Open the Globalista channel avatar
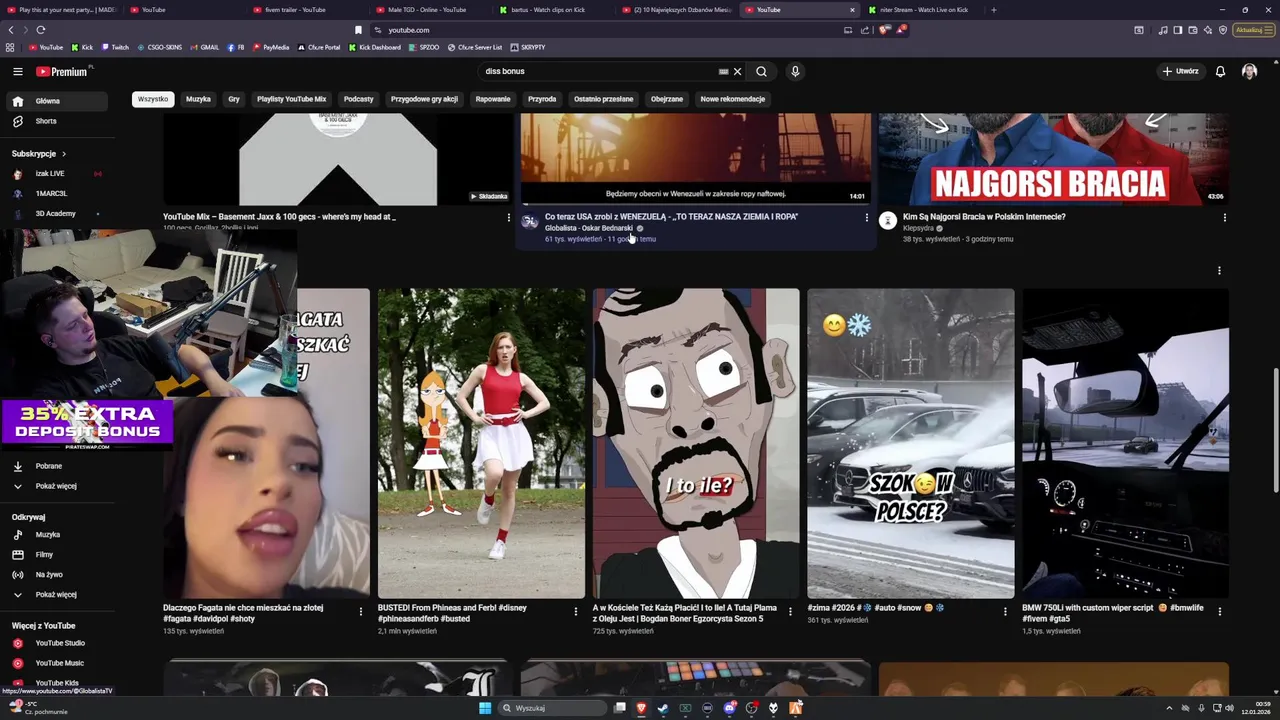Screen dimensions: 1280x720 (x=530, y=221)
